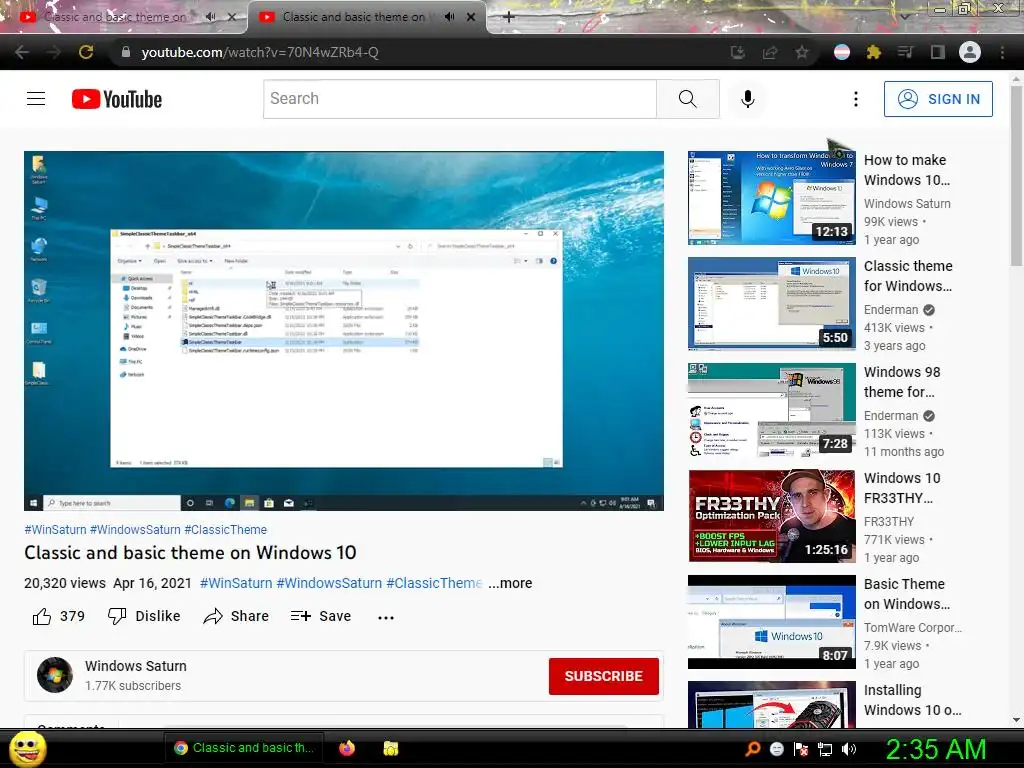Click the browser forward arrow
Screen dimensions: 1024x768
54,52
